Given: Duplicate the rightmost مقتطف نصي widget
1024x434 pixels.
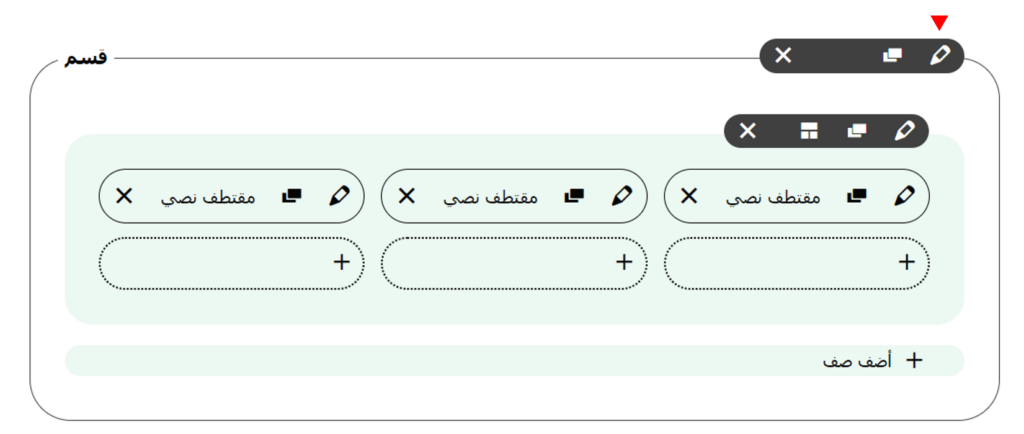Looking at the screenshot, I should pyautogui.click(x=857, y=196).
